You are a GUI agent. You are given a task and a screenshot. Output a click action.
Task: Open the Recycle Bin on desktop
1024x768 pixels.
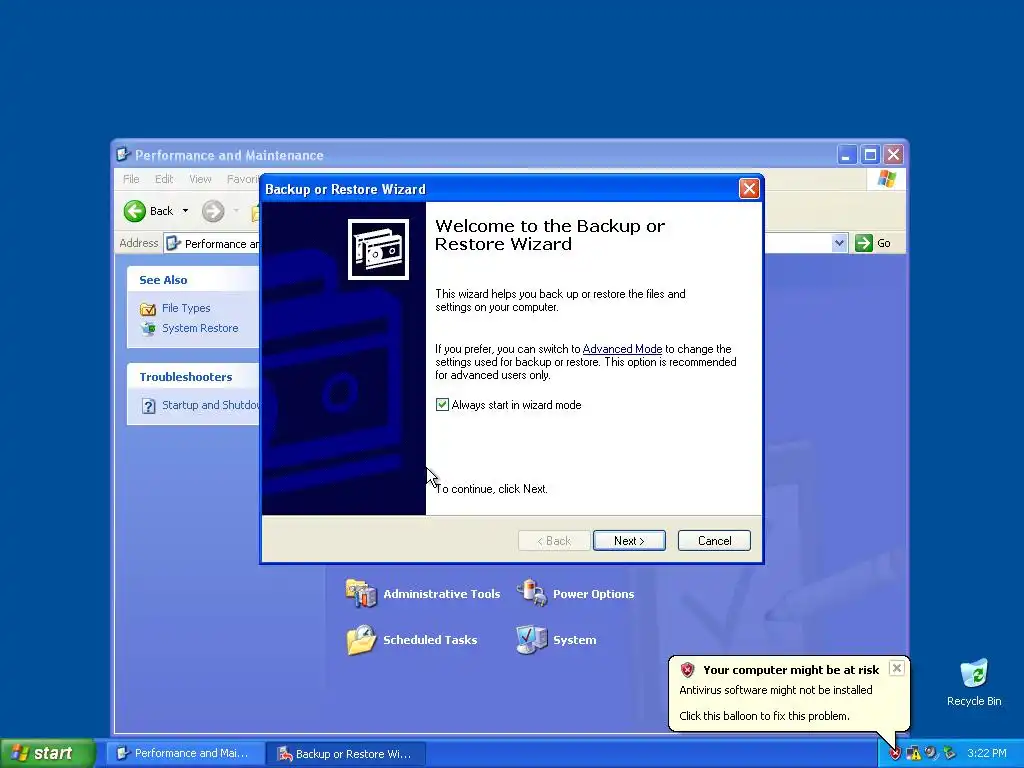974,682
